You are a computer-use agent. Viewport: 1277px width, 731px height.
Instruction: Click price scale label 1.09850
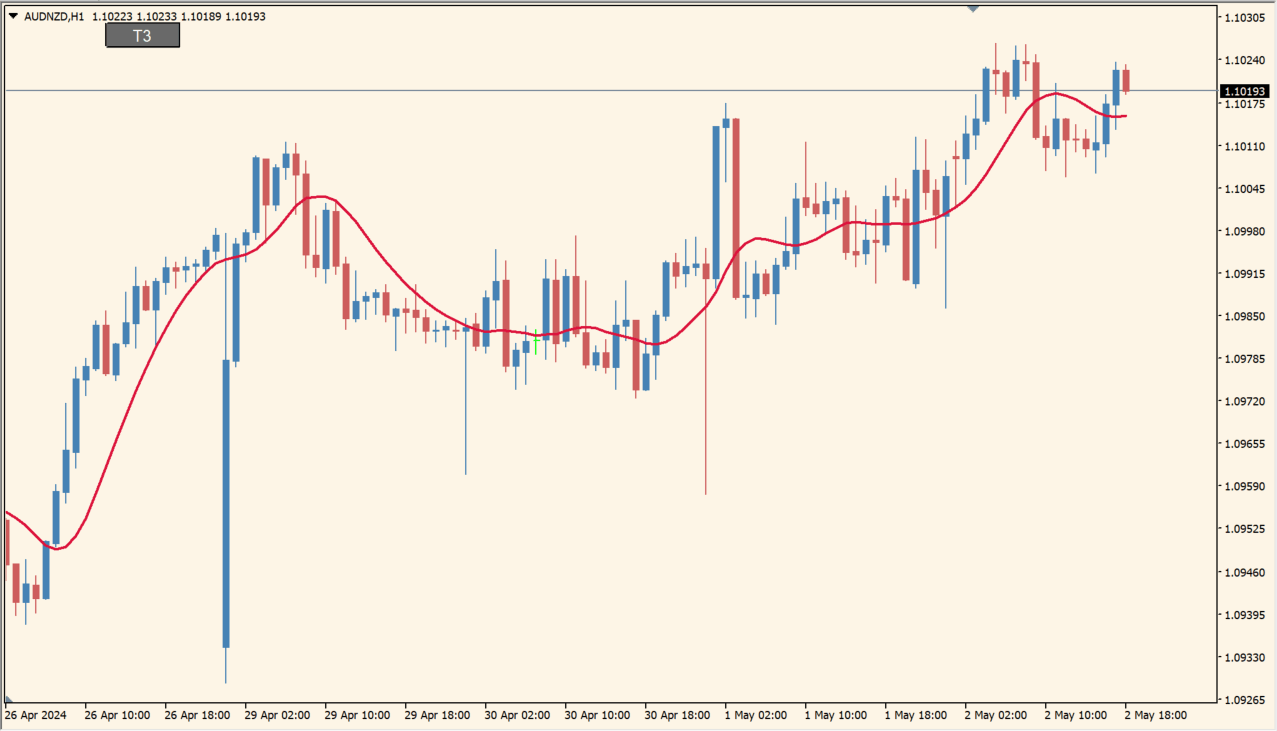pyautogui.click(x=1245, y=317)
